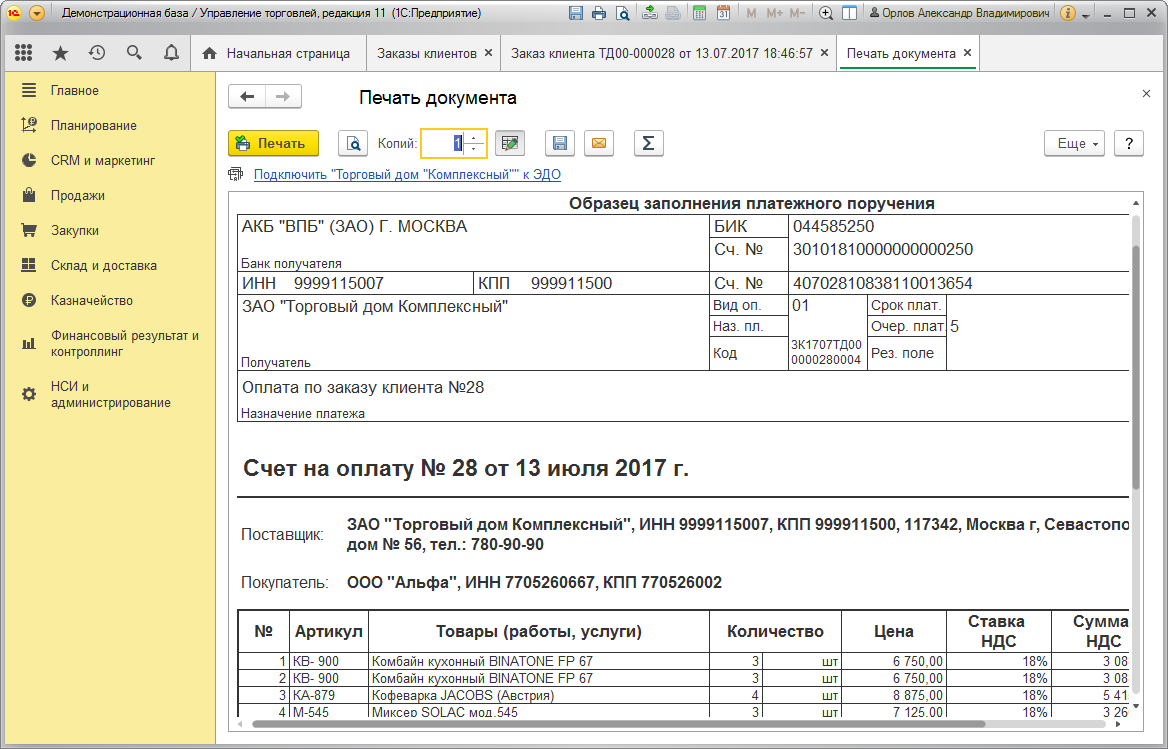Toggle the edit mode table-pencil button
Image resolution: width=1168 pixels, height=749 pixels.
click(x=510, y=143)
